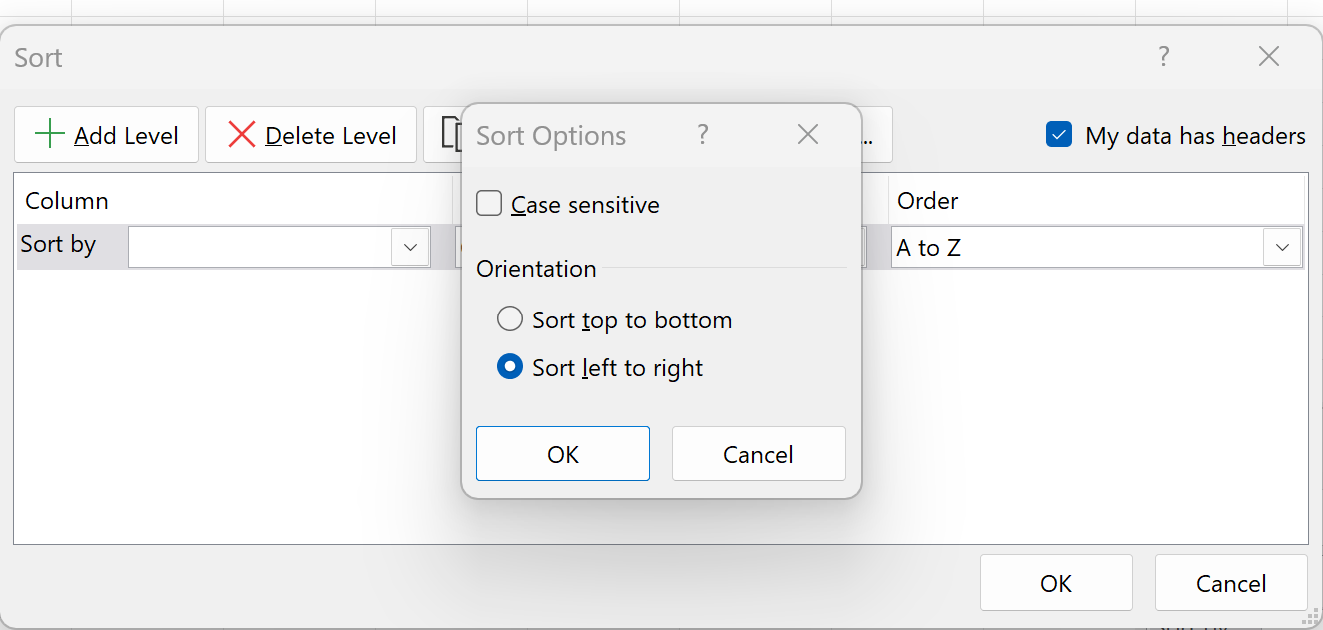Click the Sort dialog help question mark
Viewport: 1323px width, 630px height.
(1163, 57)
